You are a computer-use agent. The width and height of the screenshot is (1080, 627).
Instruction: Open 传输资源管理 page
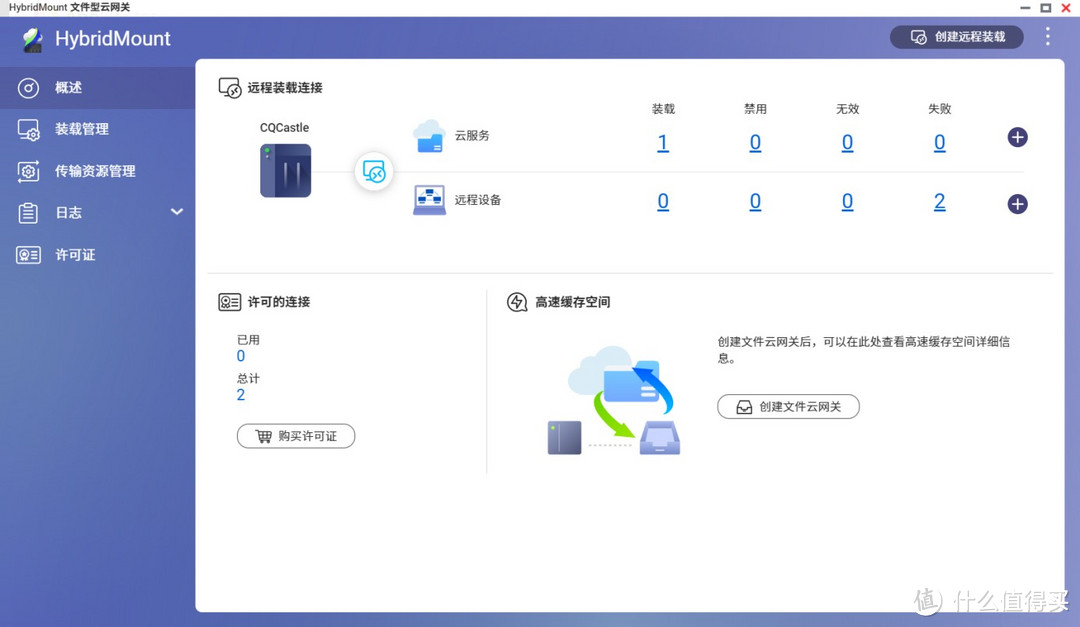tap(97, 171)
